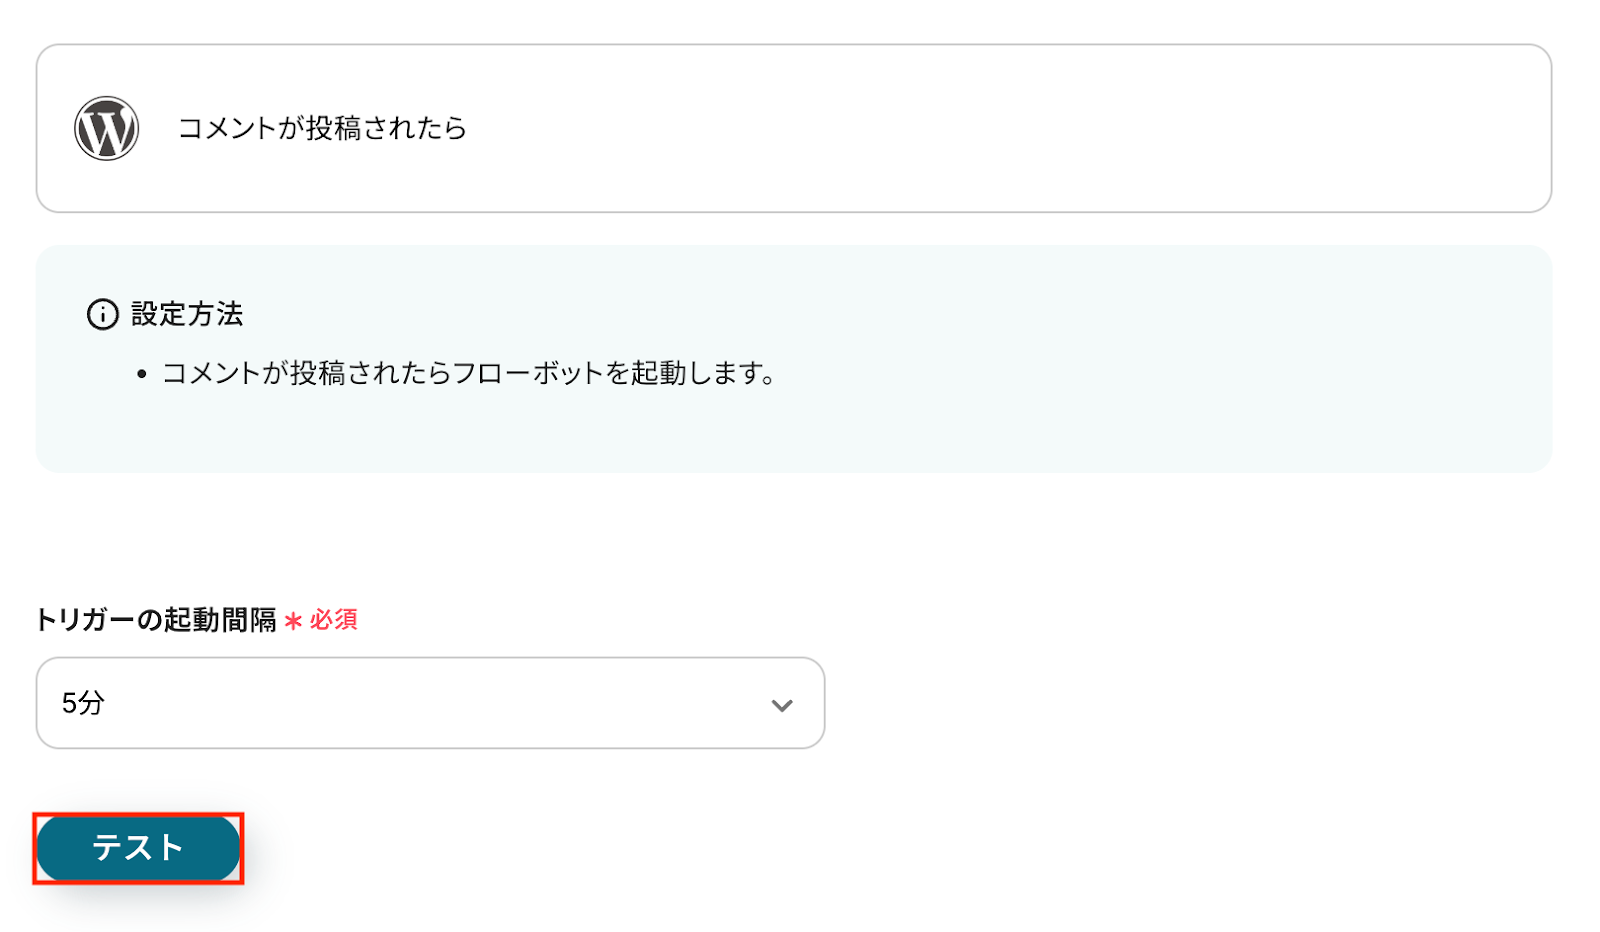Click the red 必須 label
1600x932 pixels.
(334, 620)
